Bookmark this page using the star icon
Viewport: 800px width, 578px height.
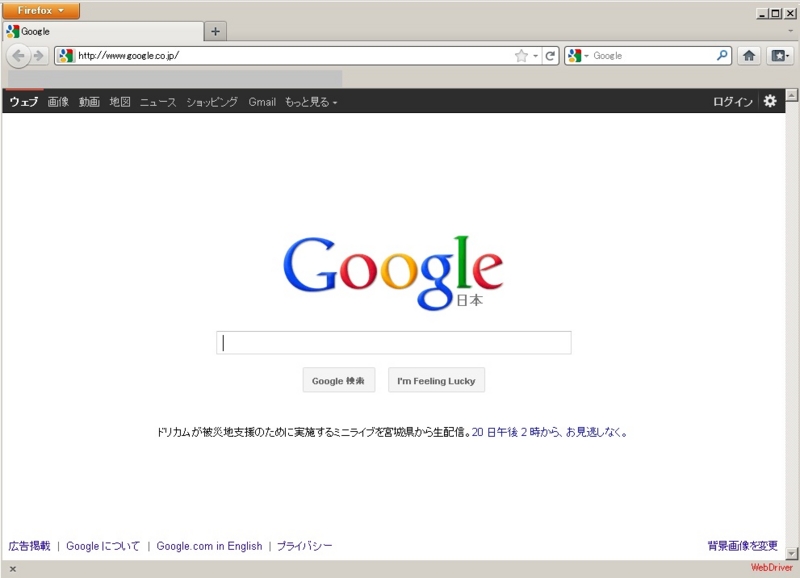(521, 56)
